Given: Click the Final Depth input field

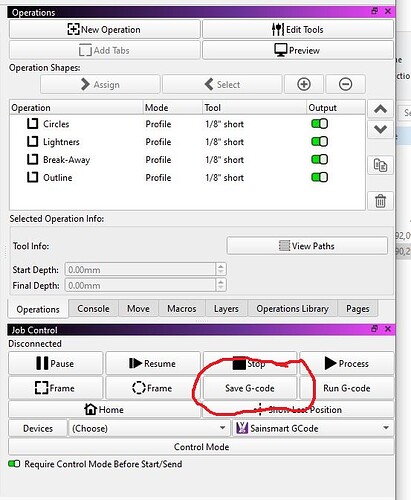Looking at the screenshot, I should [141, 285].
